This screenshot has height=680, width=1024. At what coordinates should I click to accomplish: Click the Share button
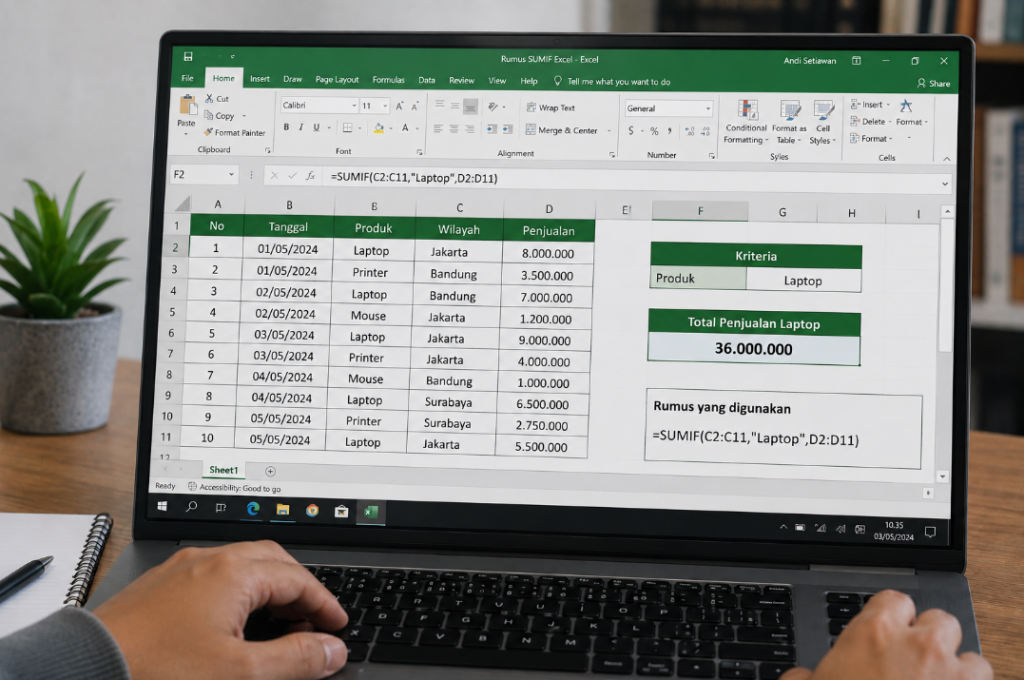click(934, 84)
